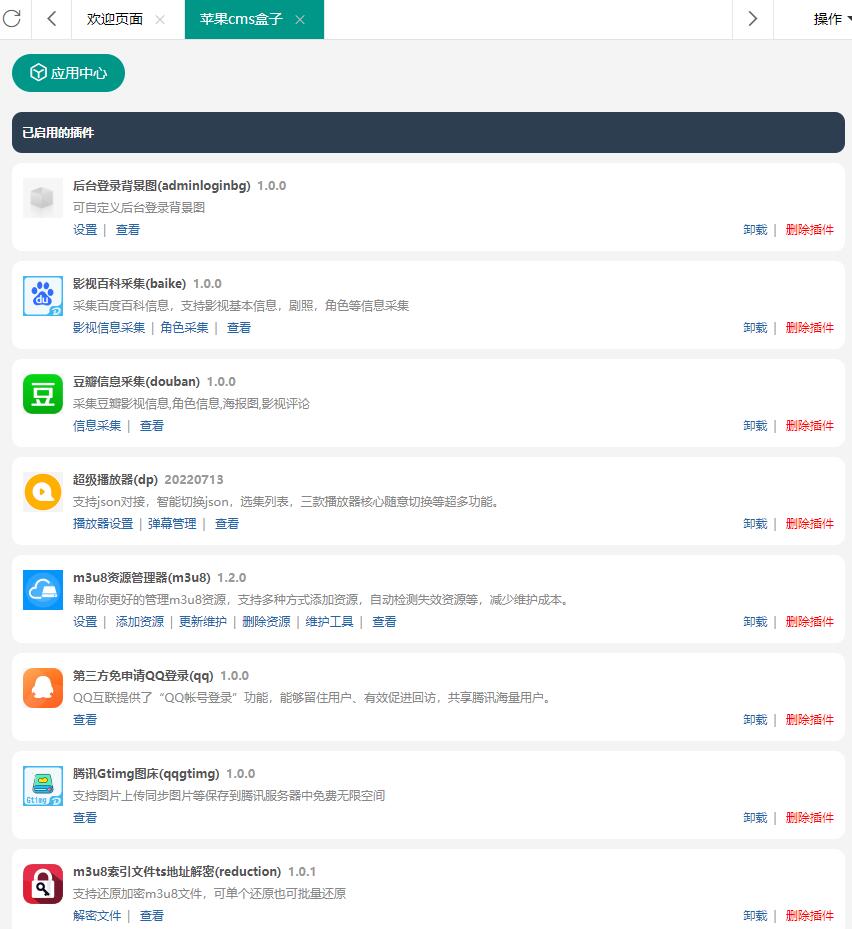Viewport: 852px width, 929px height.
Task: Open 维护工具 link
Action: click(x=329, y=622)
